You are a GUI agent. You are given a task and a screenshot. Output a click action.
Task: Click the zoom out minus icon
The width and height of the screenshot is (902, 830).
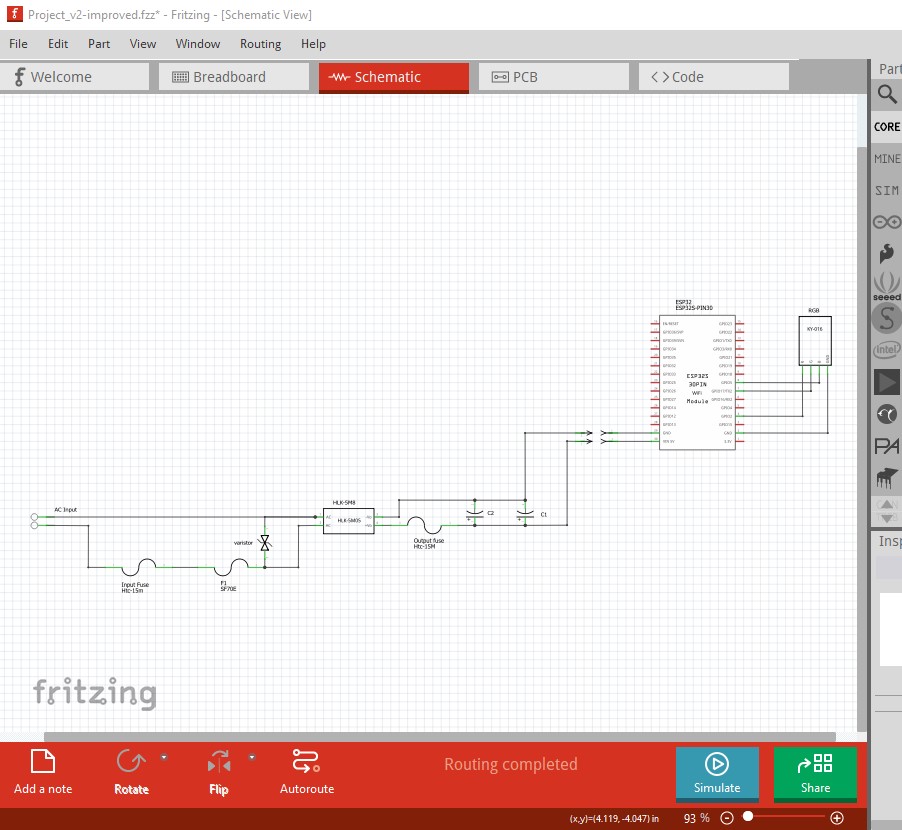pos(727,818)
